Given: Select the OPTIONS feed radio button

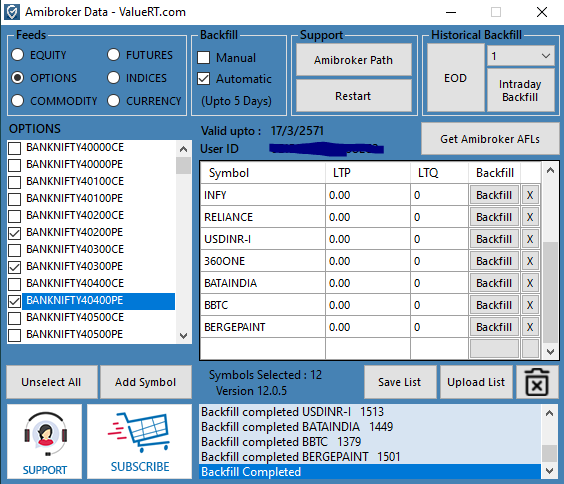Looking at the screenshot, I should (18, 78).
